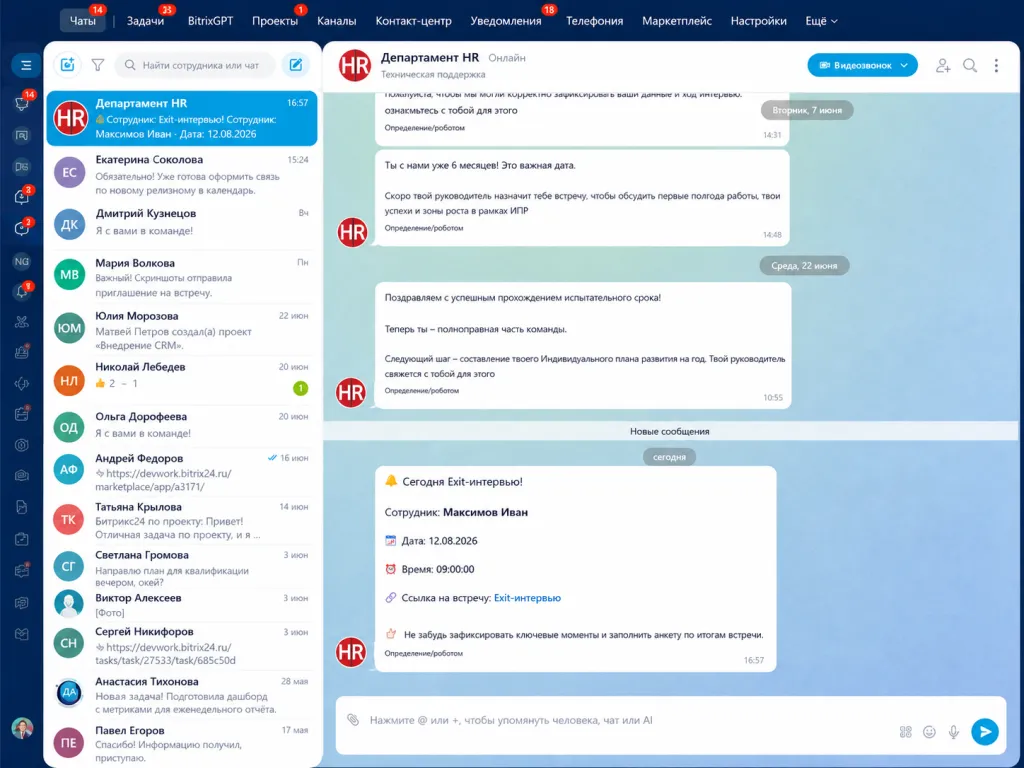The width and height of the screenshot is (1024, 768).
Task: Open the chat with Николай Лебедев
Action: coord(182,380)
